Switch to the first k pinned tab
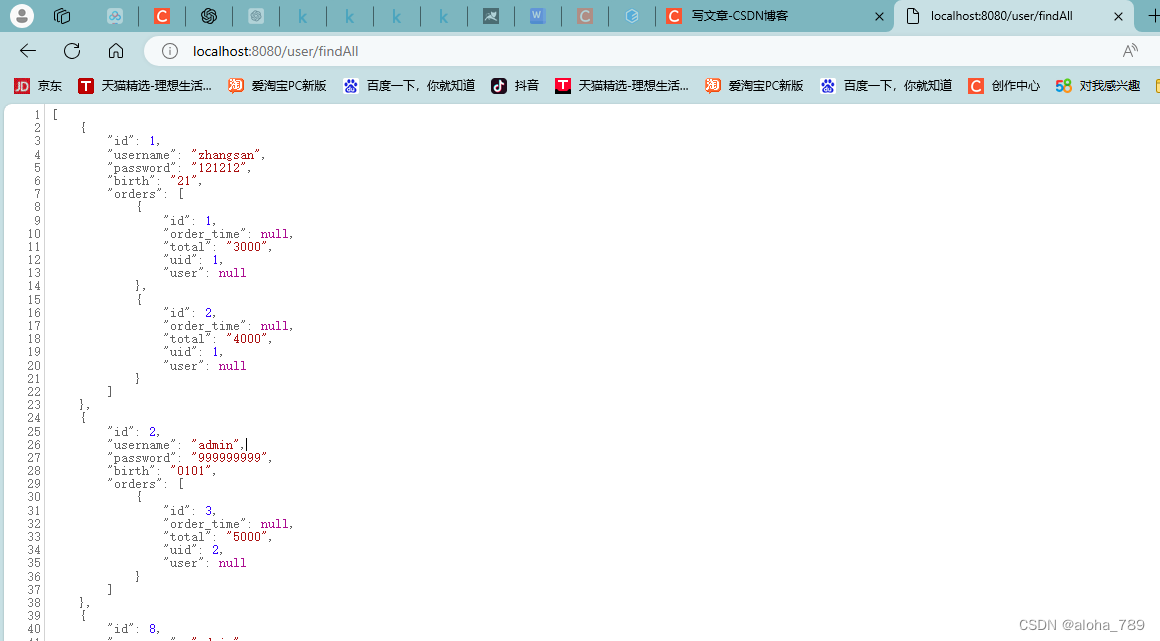 [x=303, y=16]
